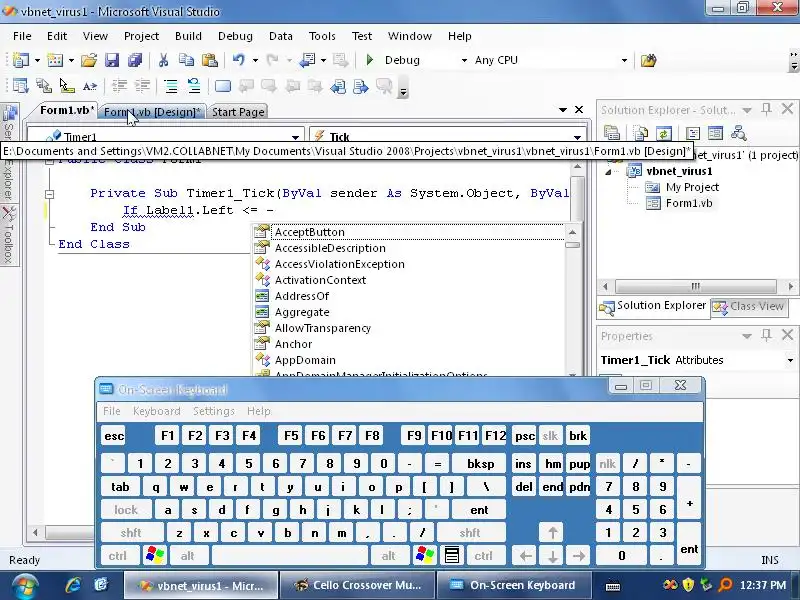This screenshot has width=800, height=600.
Task: Click the esc key on On-Screen Keyboard
Action: coord(114,436)
